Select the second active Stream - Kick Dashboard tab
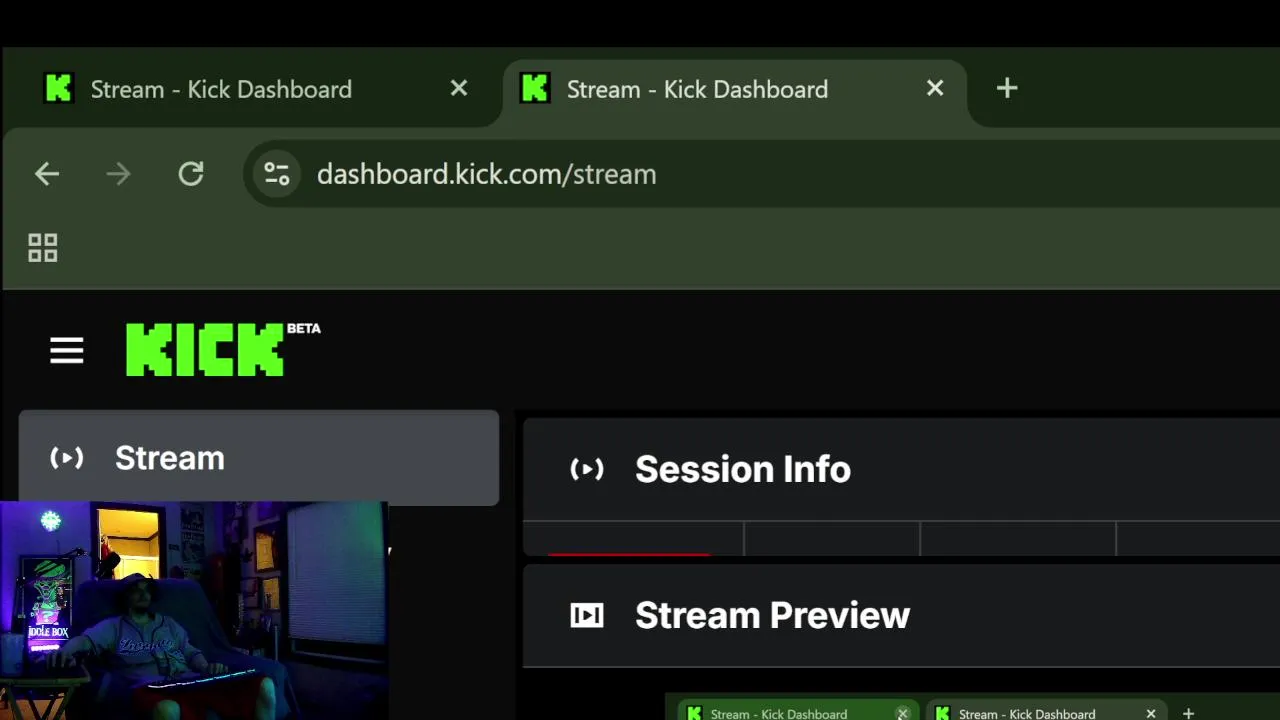The image size is (1280, 720). 735,89
